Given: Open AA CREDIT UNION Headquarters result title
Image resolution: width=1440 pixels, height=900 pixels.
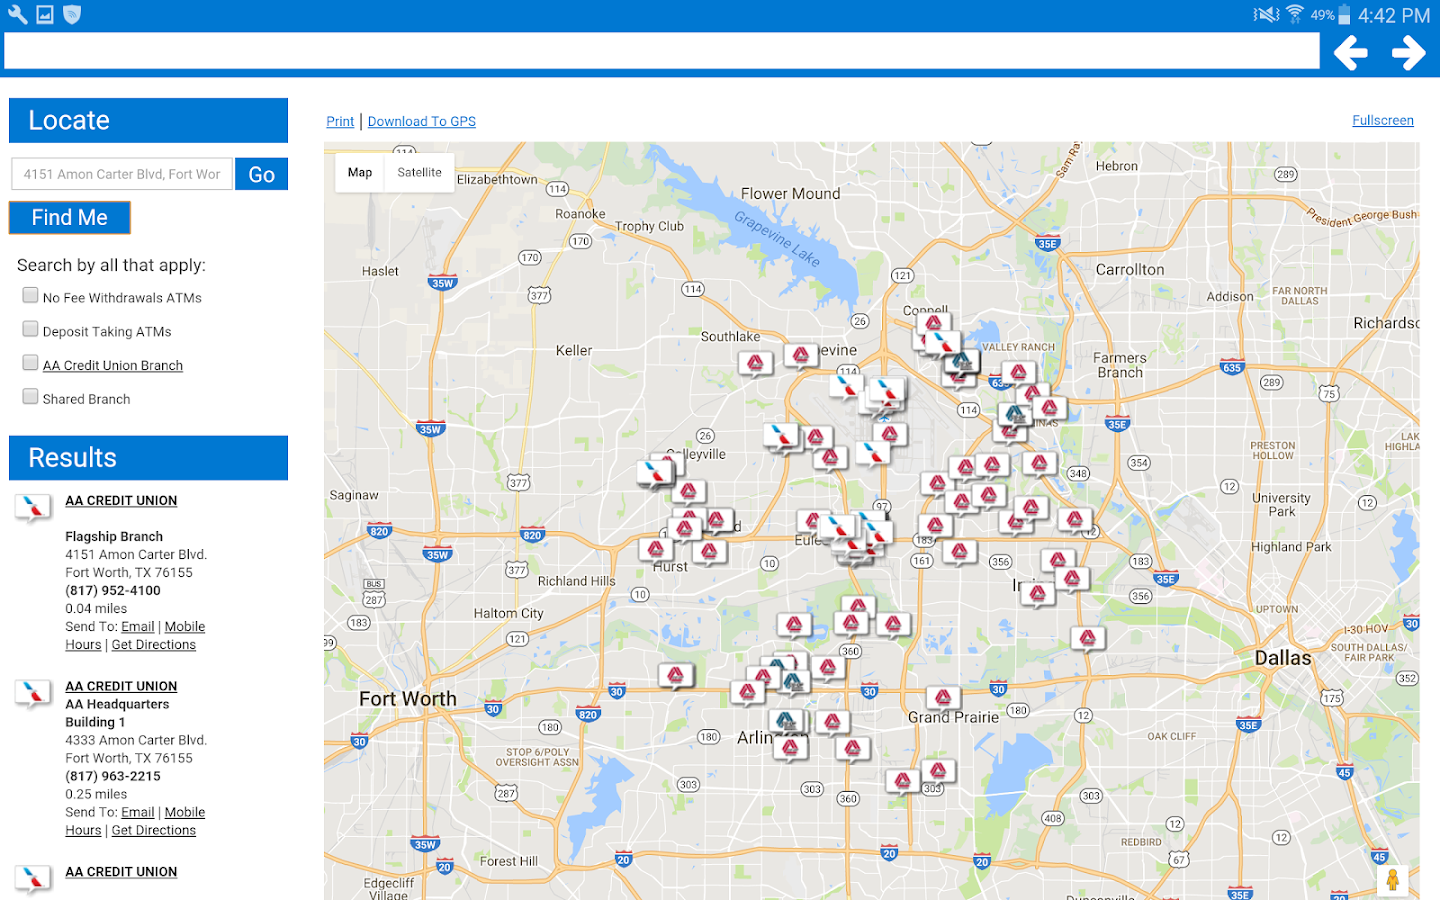Looking at the screenshot, I should (121, 687).
